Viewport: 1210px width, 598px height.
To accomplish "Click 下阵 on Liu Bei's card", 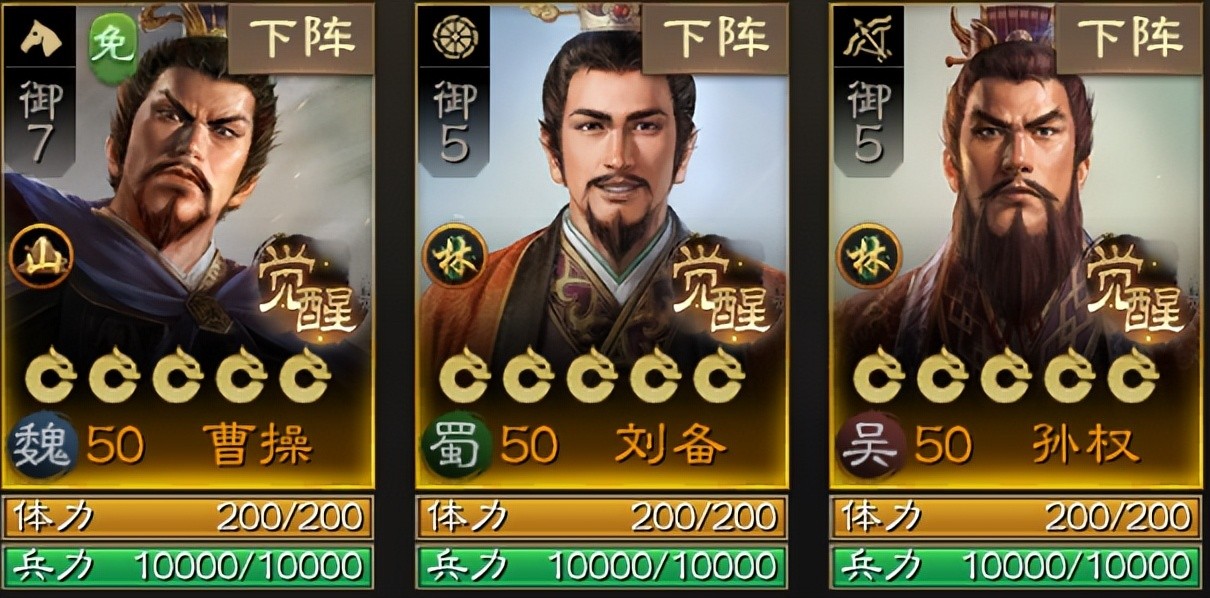I will (716, 38).
